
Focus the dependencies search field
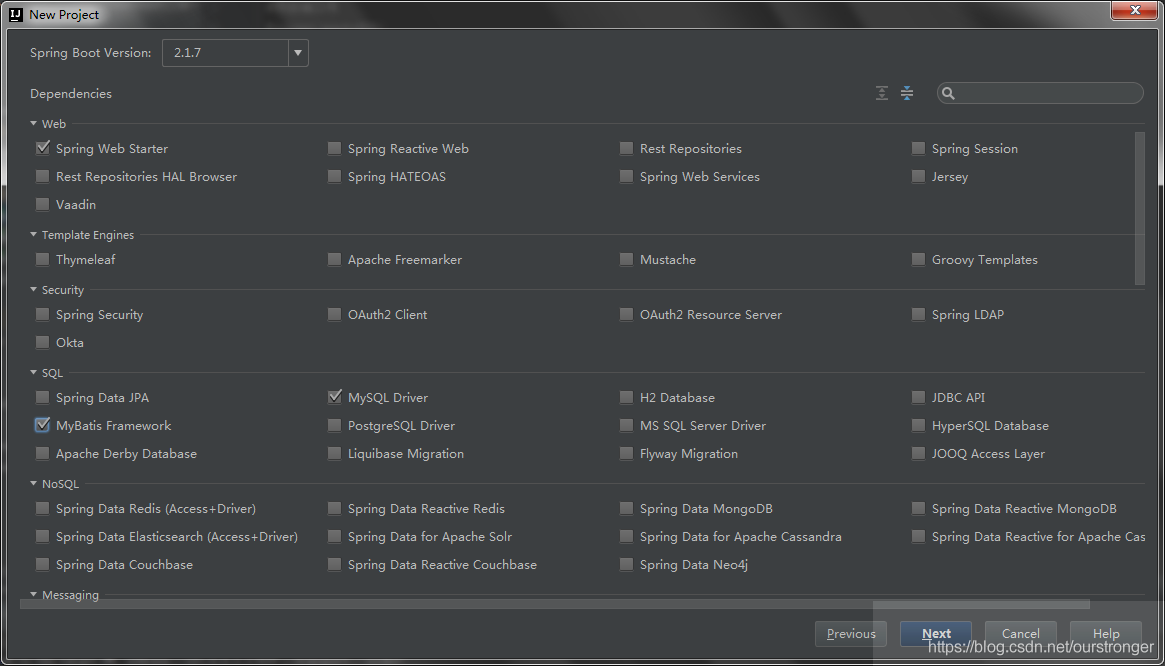click(1040, 93)
